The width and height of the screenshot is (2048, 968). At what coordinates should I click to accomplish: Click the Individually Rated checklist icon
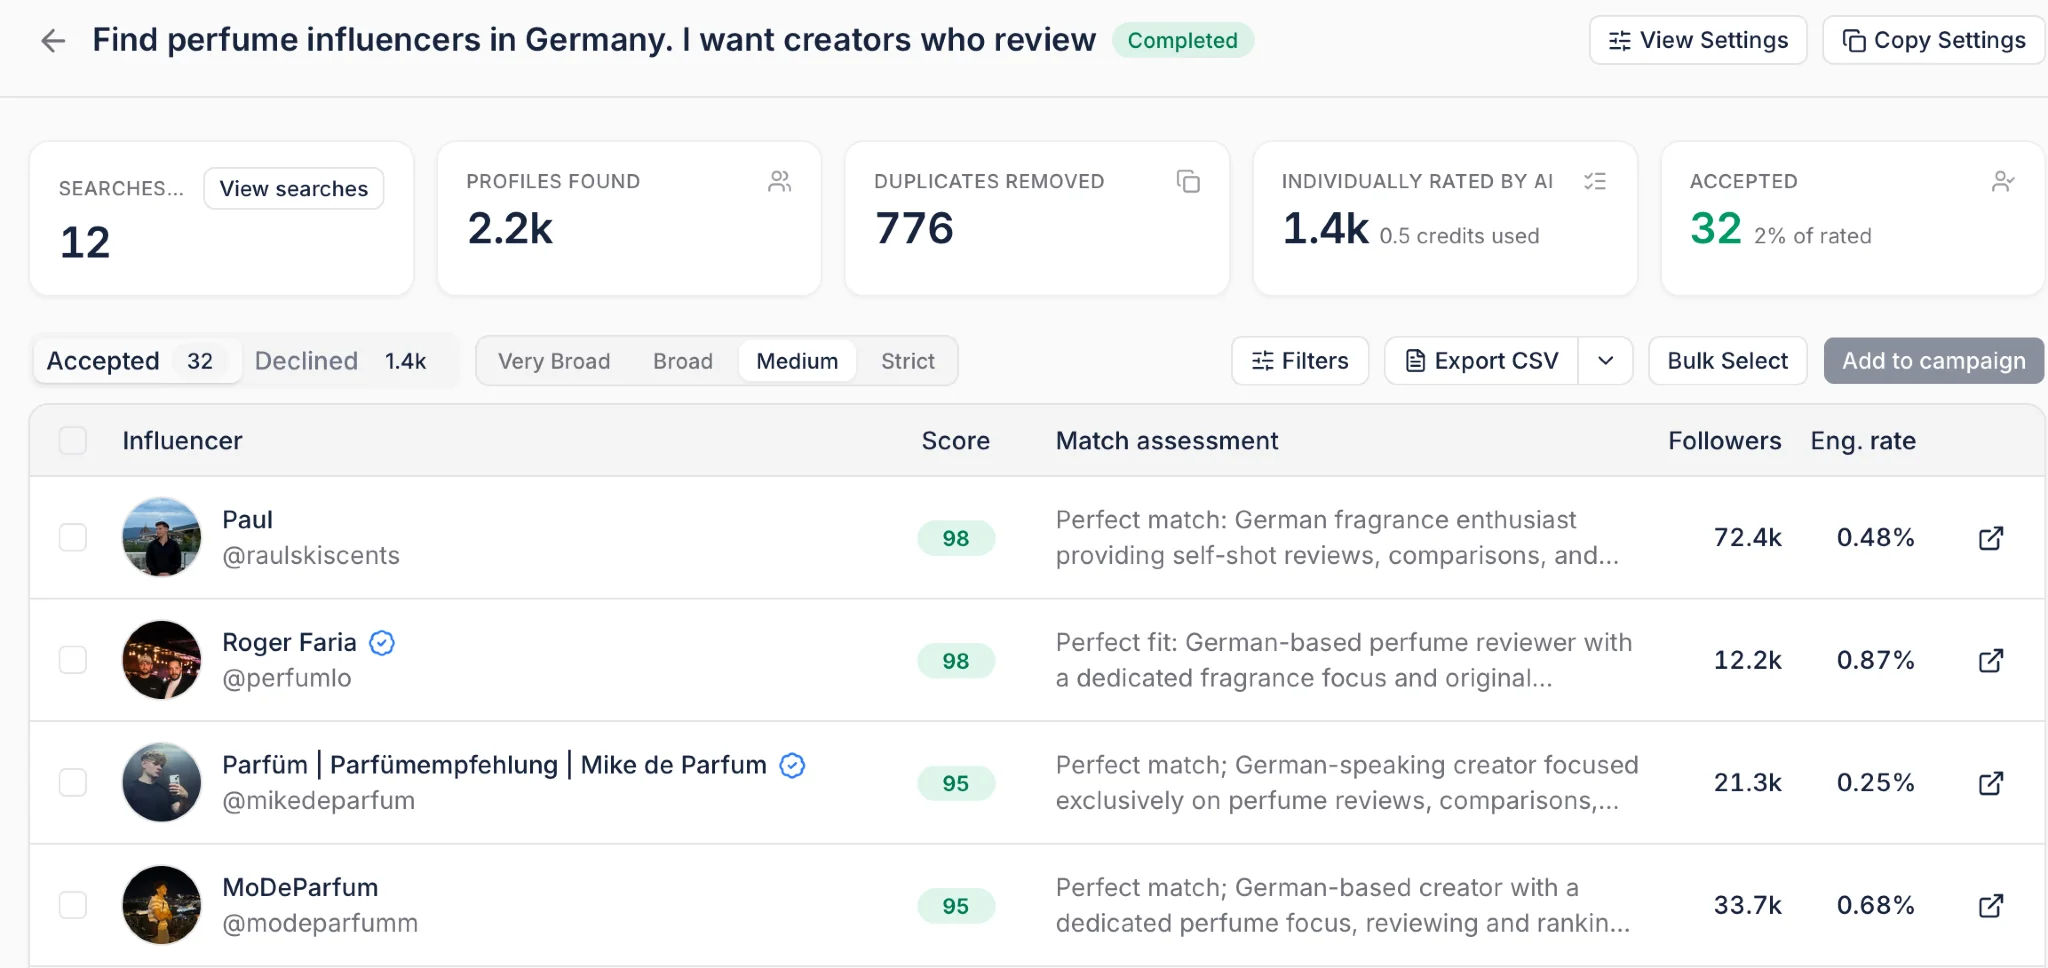point(1595,181)
